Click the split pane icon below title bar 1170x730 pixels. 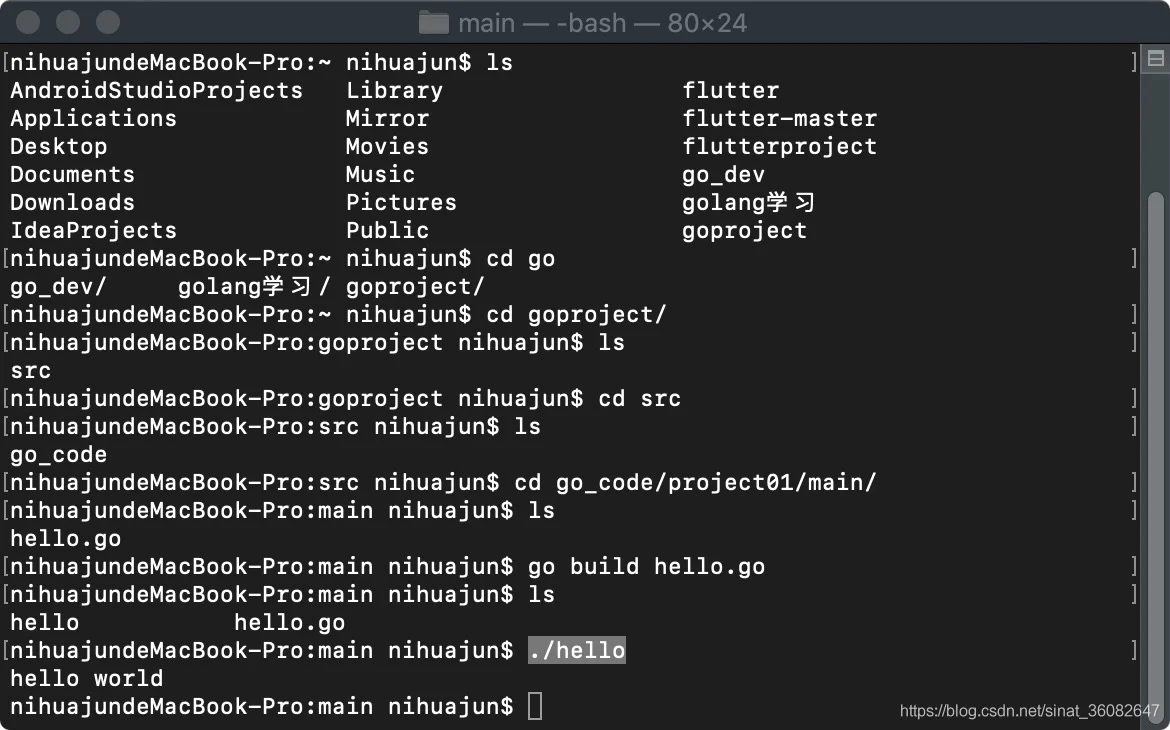[1155, 61]
